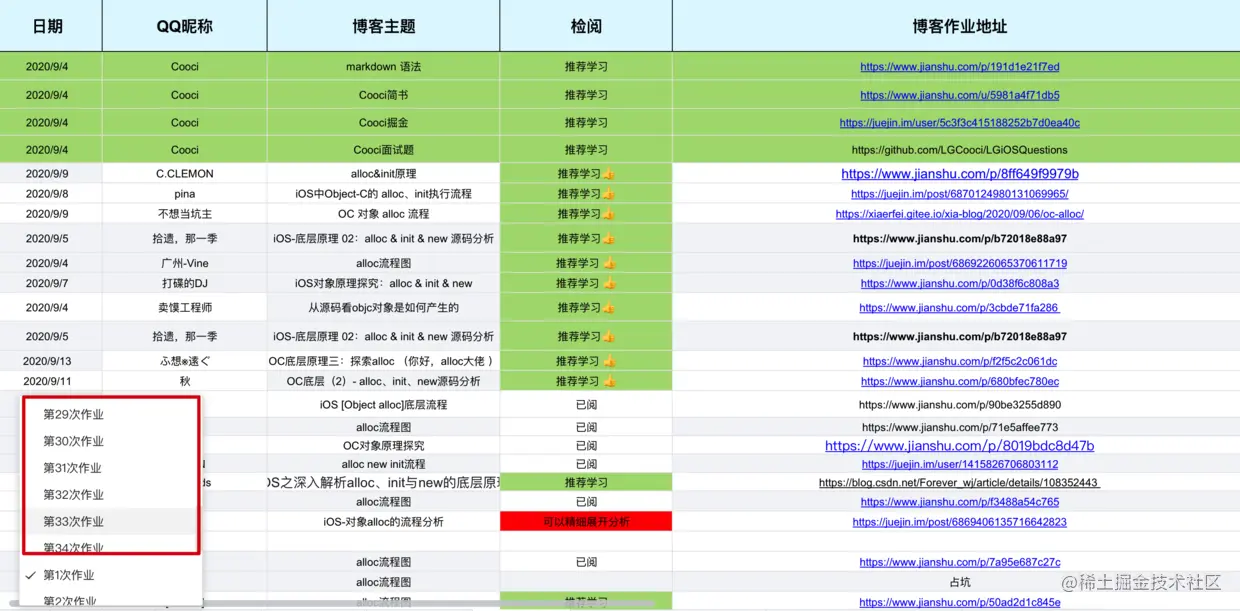Select 'iOS-对象alloc的流程分析' topic cell
Image resolution: width=1240 pixels, height=611 pixels.
(384, 522)
